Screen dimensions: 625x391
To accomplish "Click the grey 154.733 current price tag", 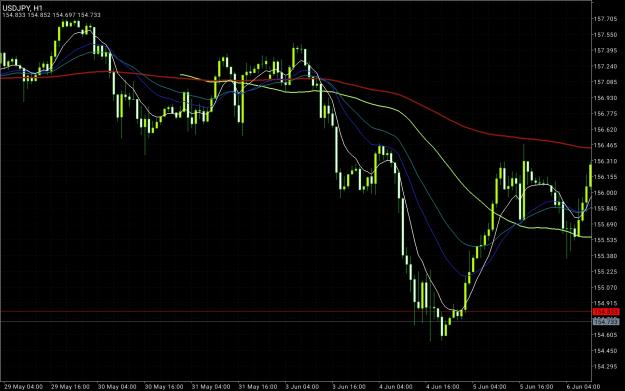I will (606, 321).
